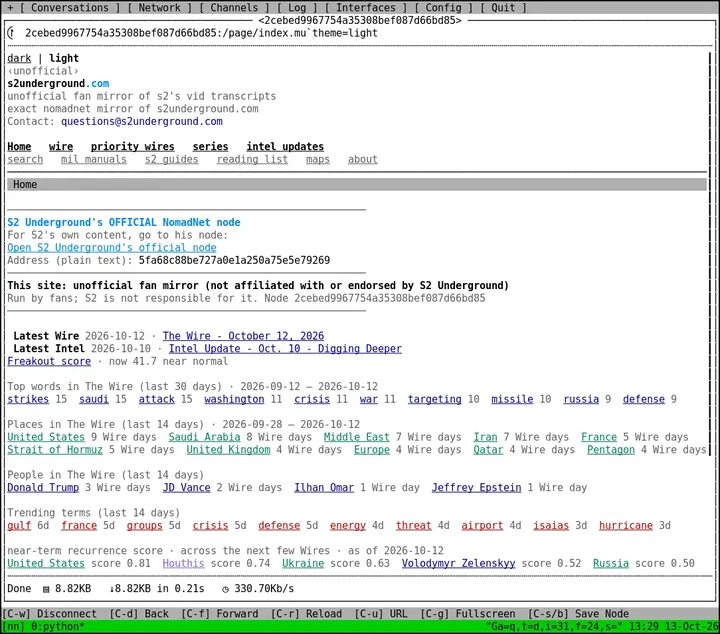Open the United Kingdom place link
Viewport: 720px width, 634px height.
coord(228,450)
